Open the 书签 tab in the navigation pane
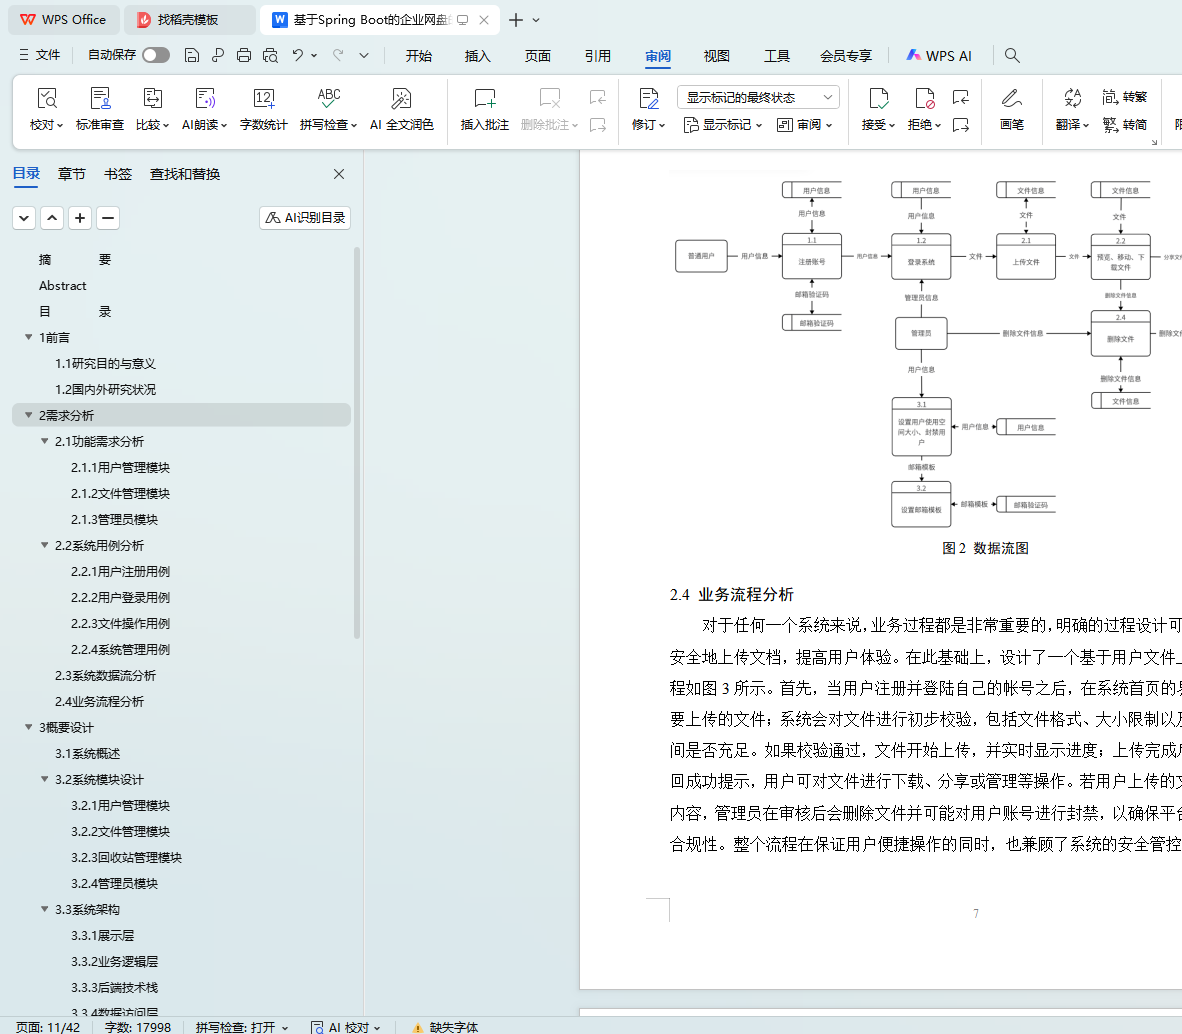 [118, 174]
